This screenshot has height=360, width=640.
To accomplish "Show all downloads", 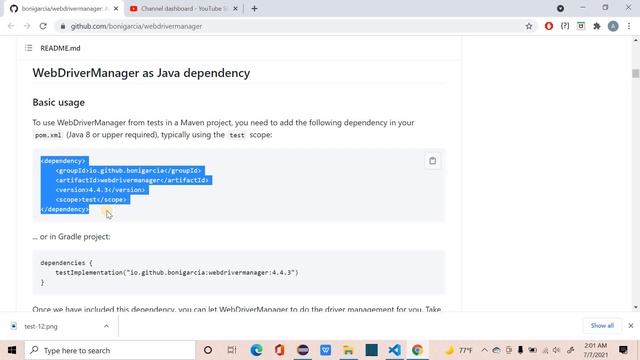I will (602, 326).
